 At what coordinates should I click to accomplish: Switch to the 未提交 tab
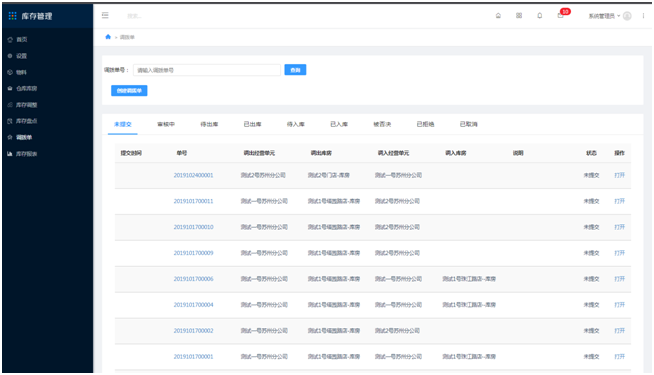[123, 124]
